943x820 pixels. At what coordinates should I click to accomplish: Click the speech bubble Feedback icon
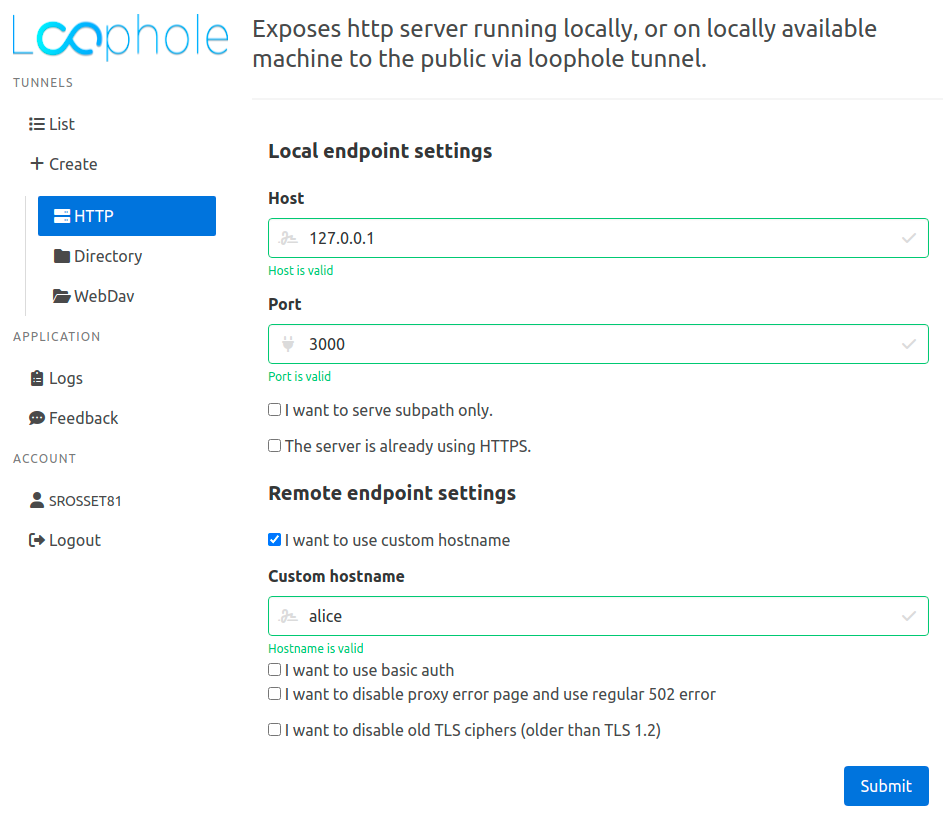click(x=37, y=418)
